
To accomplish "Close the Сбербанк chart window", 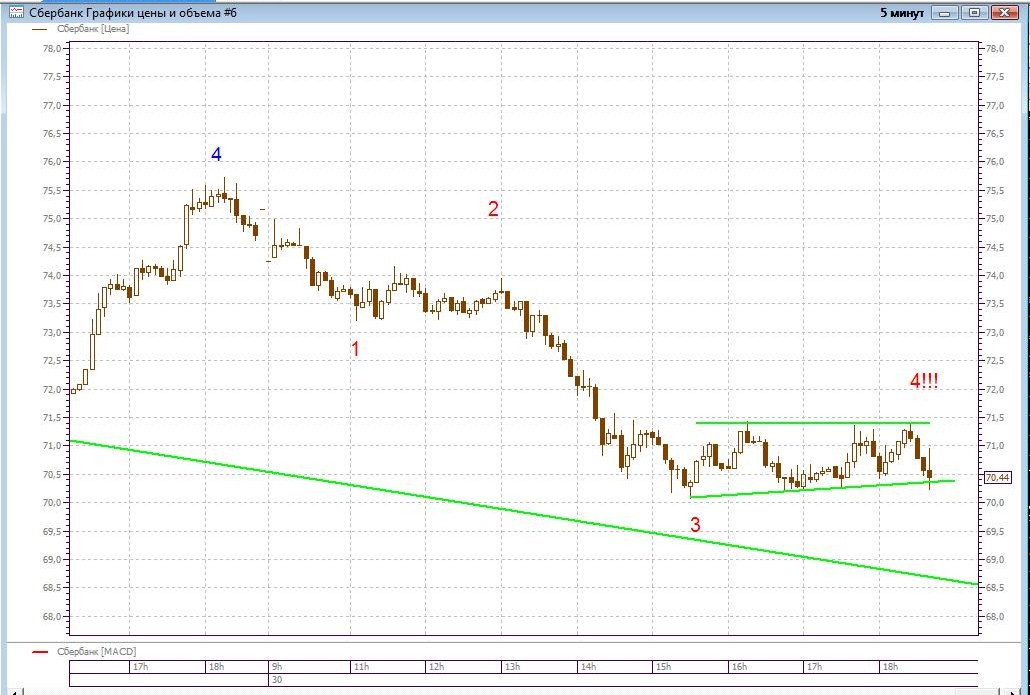I will [x=1005, y=12].
